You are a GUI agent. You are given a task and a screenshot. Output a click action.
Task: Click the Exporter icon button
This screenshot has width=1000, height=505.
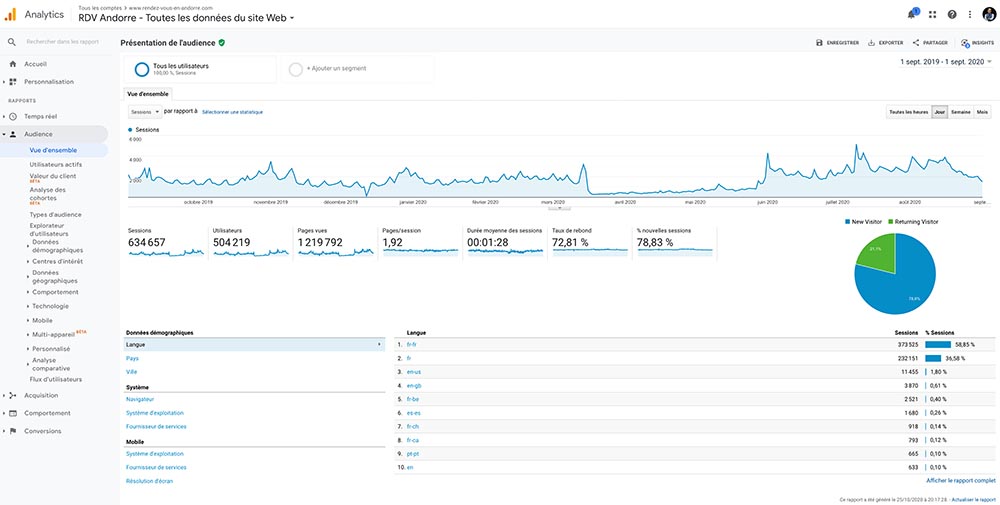pos(872,43)
